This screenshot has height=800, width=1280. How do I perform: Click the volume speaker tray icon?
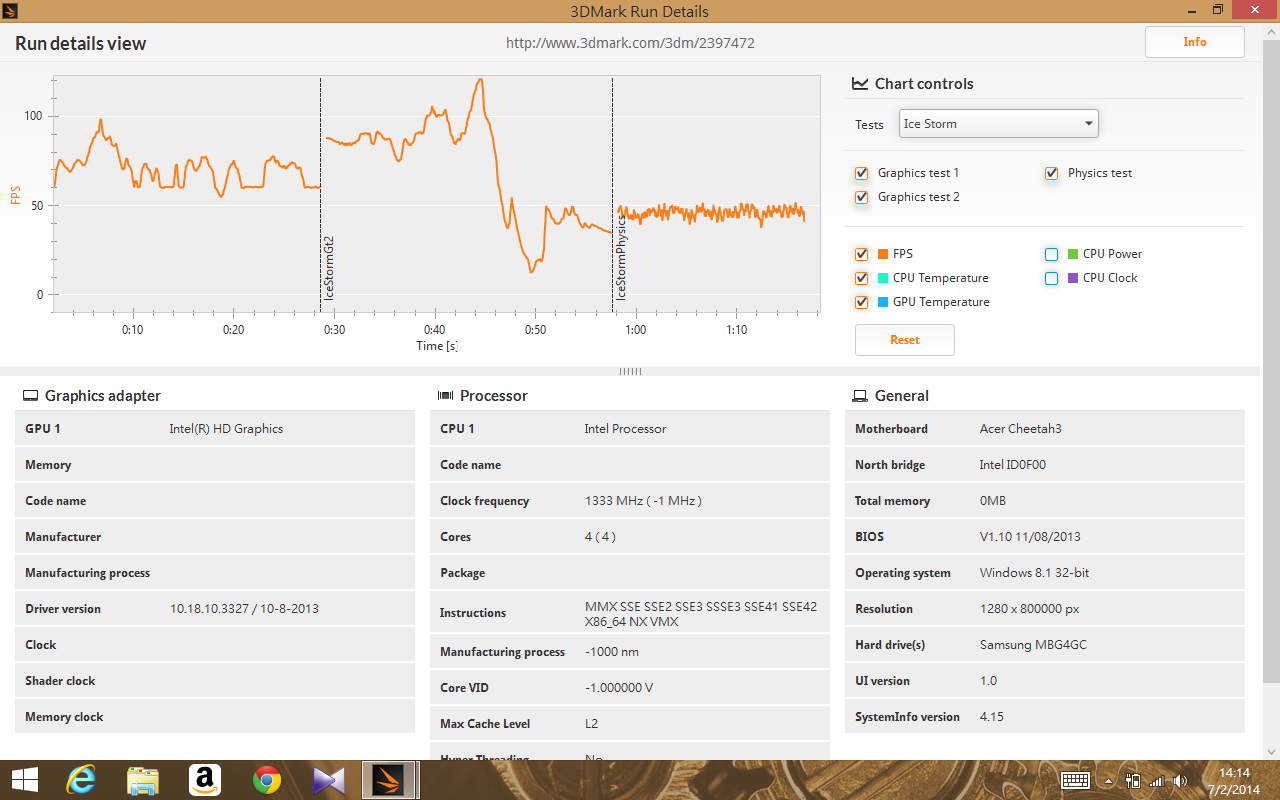[x=1181, y=780]
